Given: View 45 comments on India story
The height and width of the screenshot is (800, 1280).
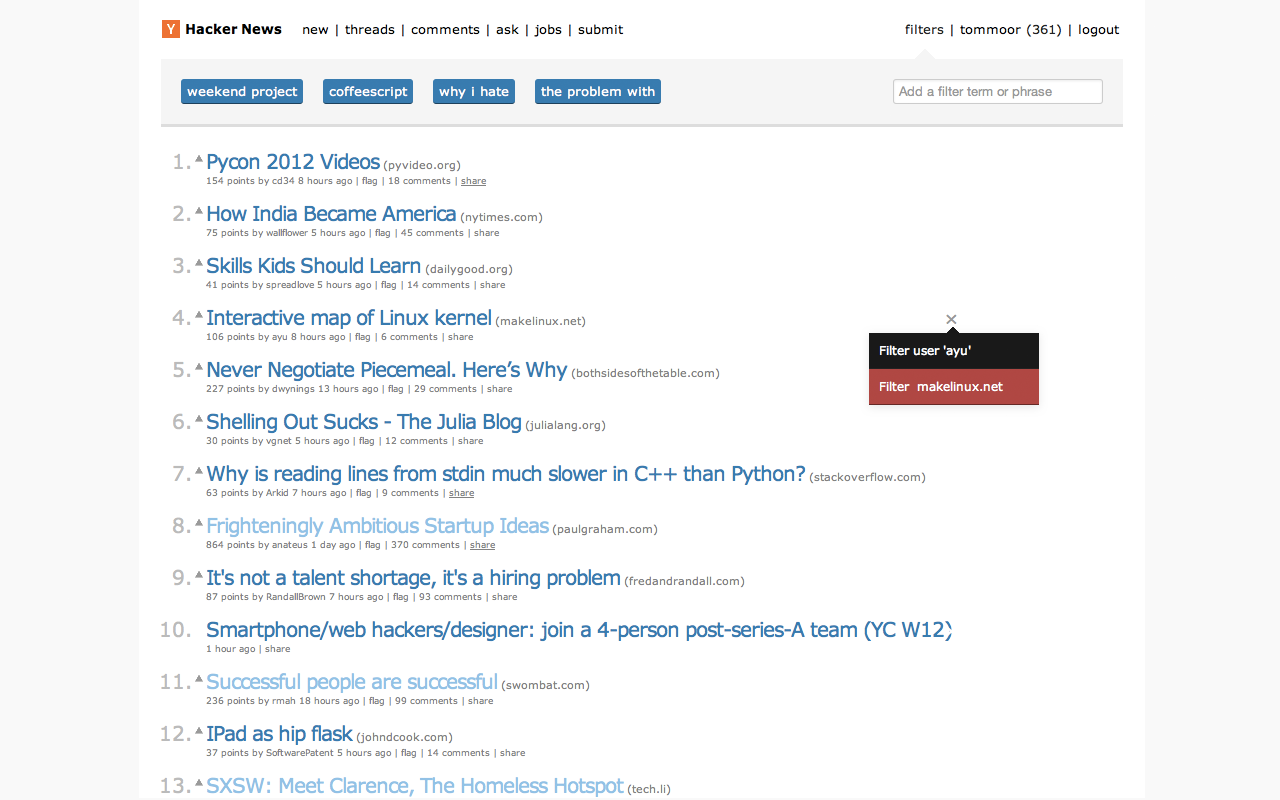Looking at the screenshot, I should tap(432, 233).
